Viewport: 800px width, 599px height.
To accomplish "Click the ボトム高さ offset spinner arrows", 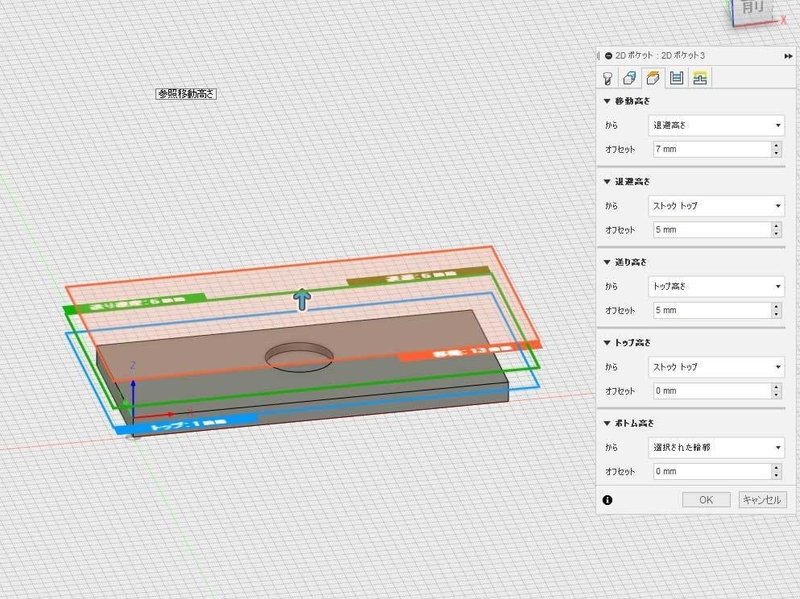I will tap(777, 471).
